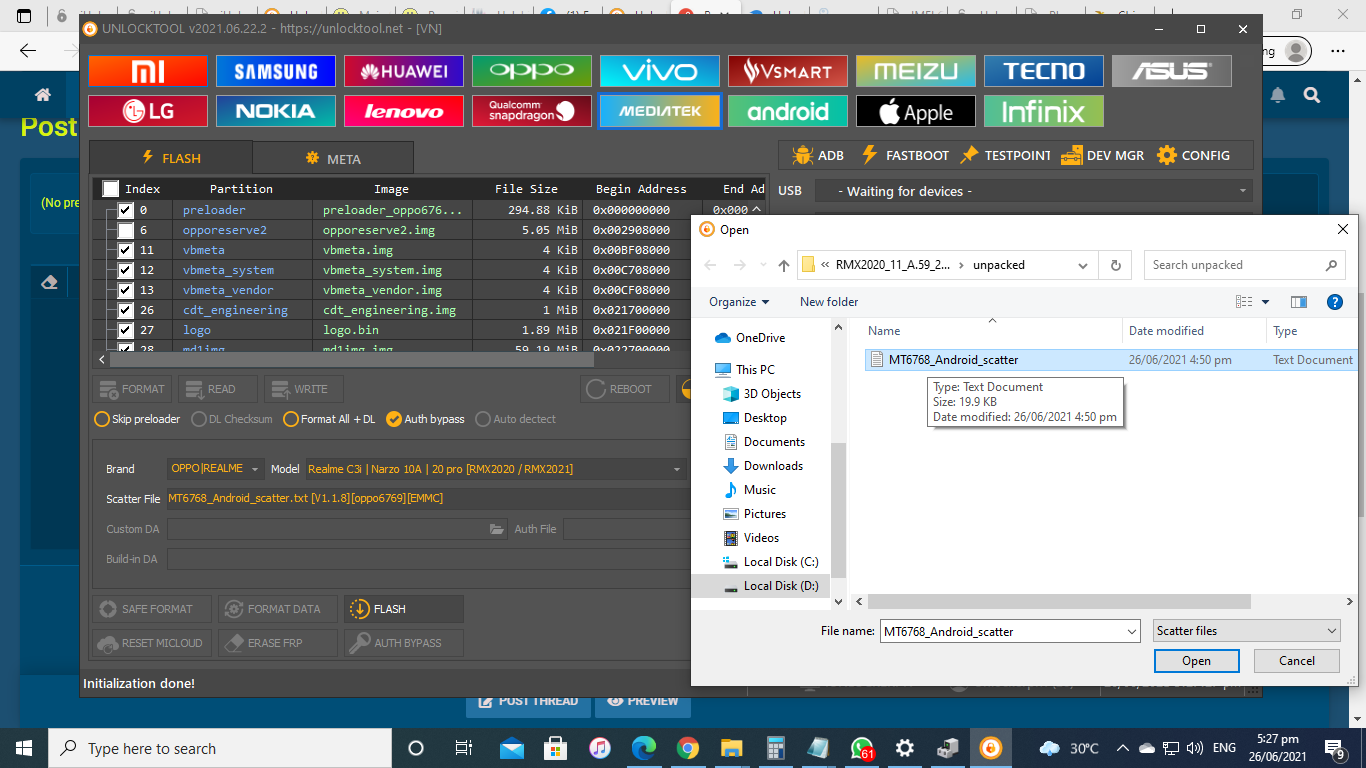Open the CONFIG settings
This screenshot has width=1366, height=768.
click(x=1193, y=155)
